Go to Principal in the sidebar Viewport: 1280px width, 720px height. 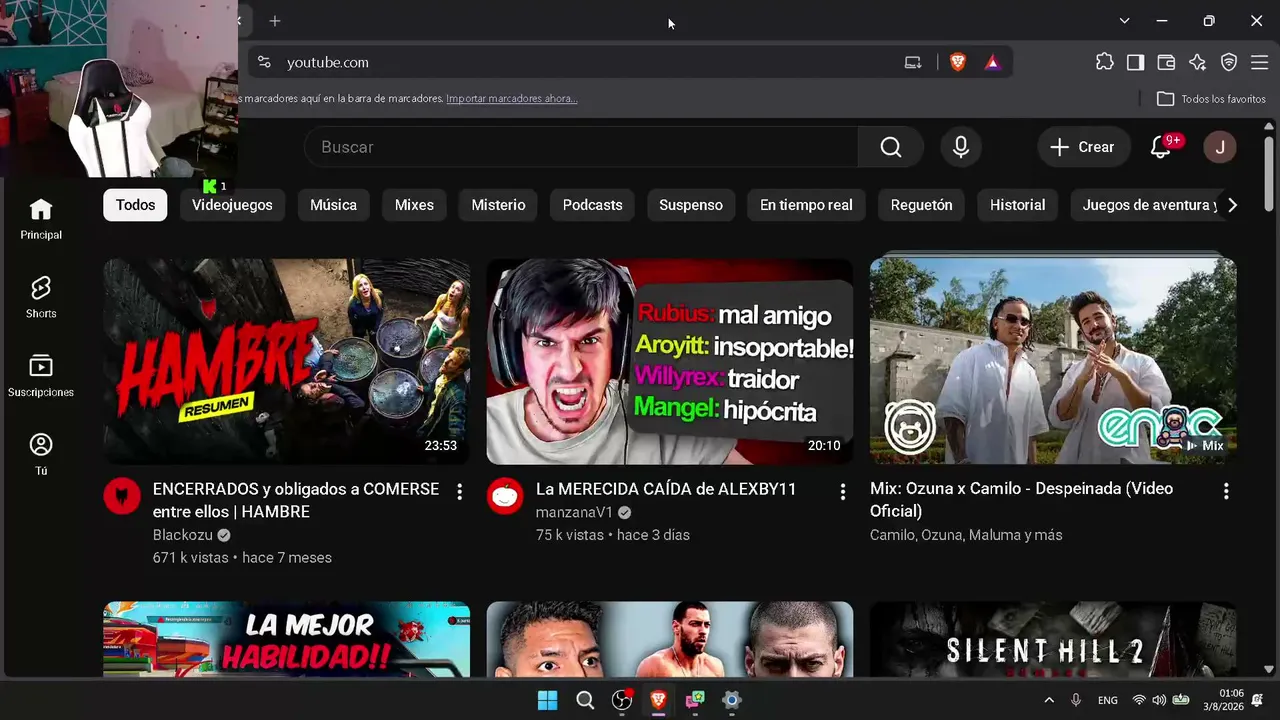pyautogui.click(x=41, y=219)
